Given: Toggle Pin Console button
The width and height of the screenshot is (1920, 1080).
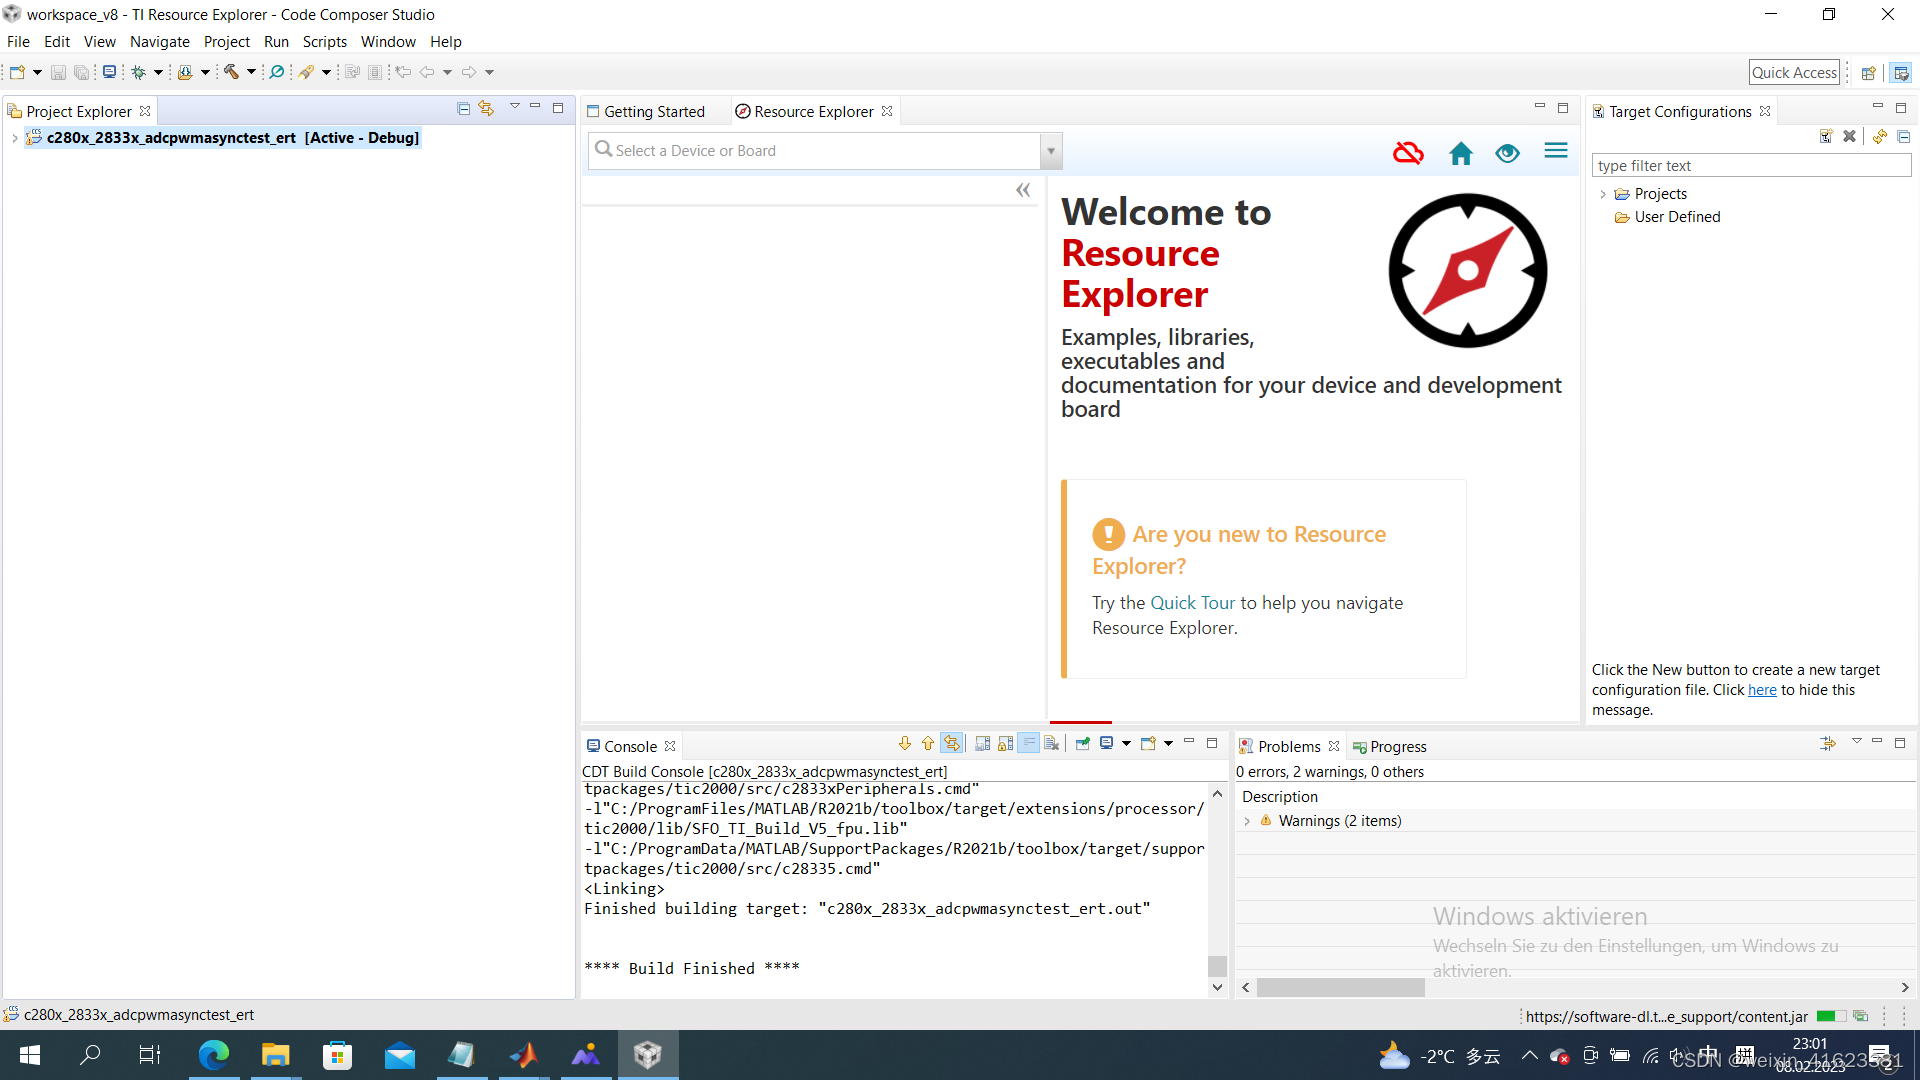Looking at the screenshot, I should [x=1083, y=744].
